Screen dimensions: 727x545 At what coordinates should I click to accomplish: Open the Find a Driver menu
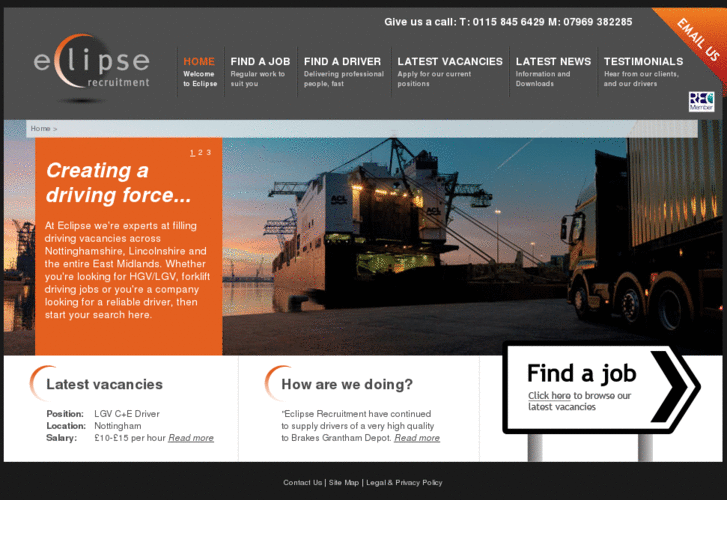click(x=344, y=72)
